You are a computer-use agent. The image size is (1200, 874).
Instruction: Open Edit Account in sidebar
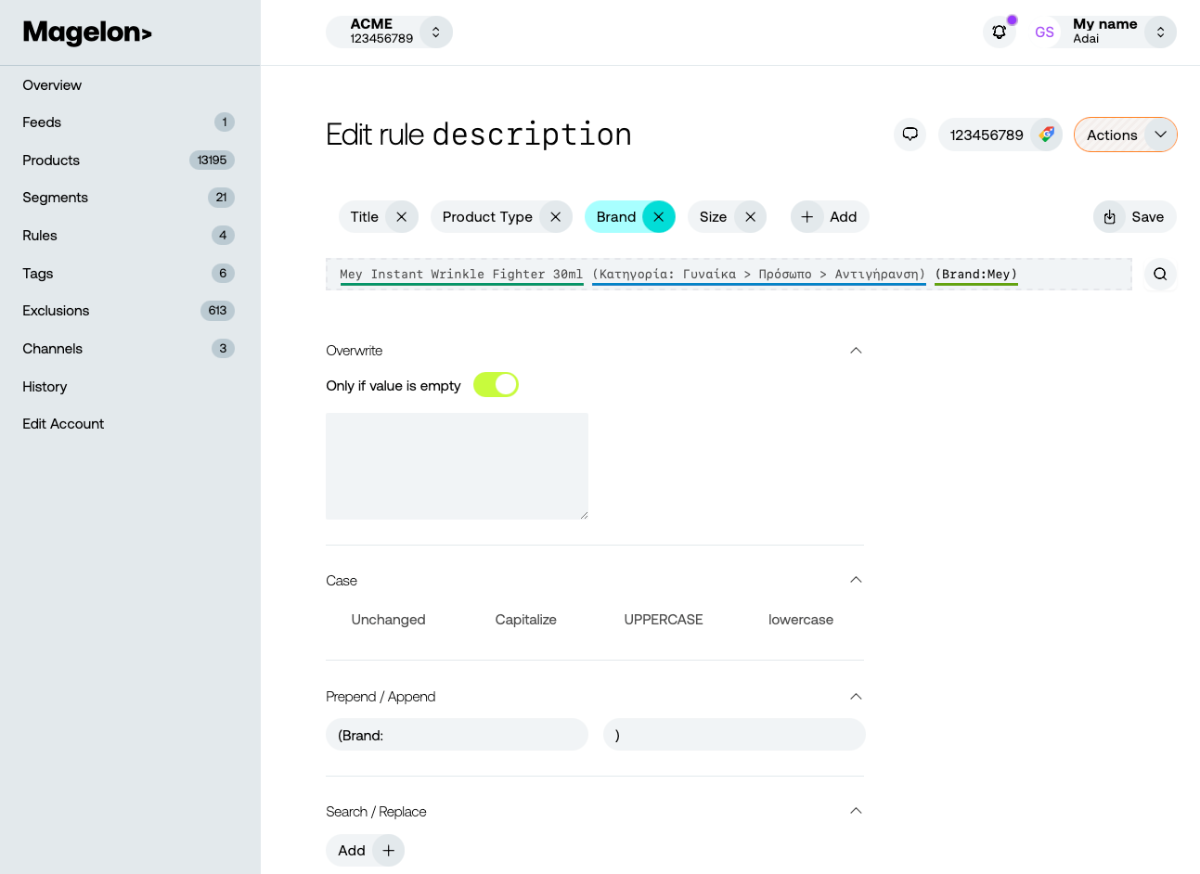click(63, 423)
